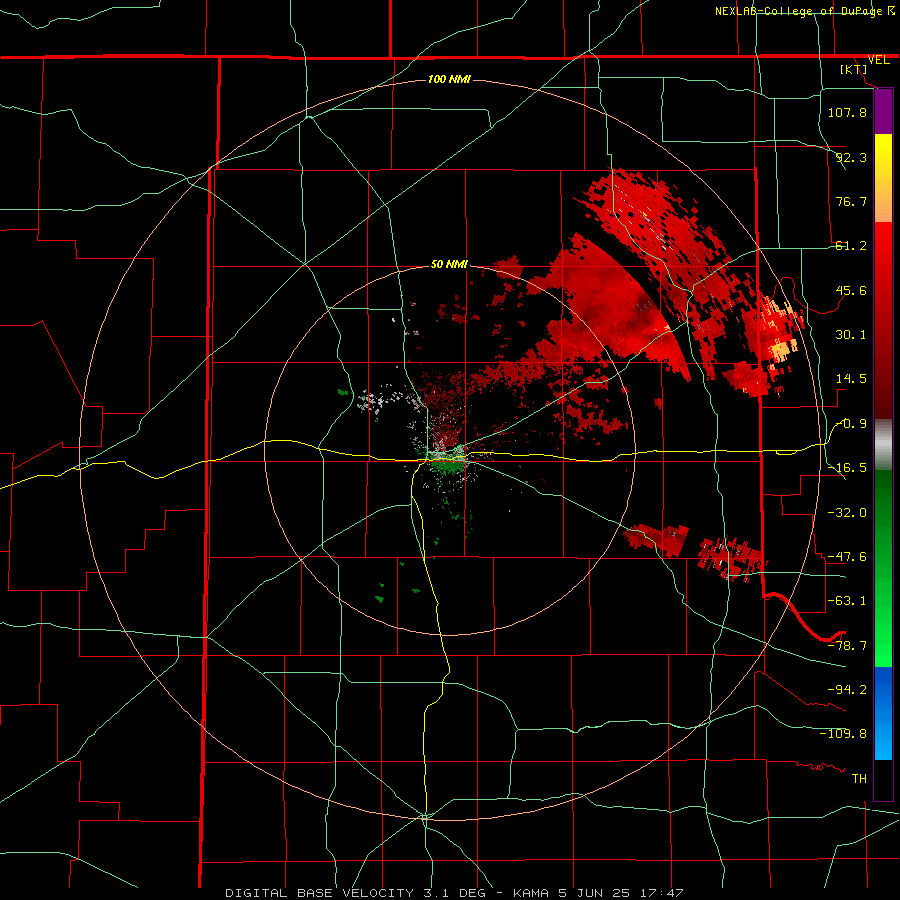Click the TH legend label

859,779
